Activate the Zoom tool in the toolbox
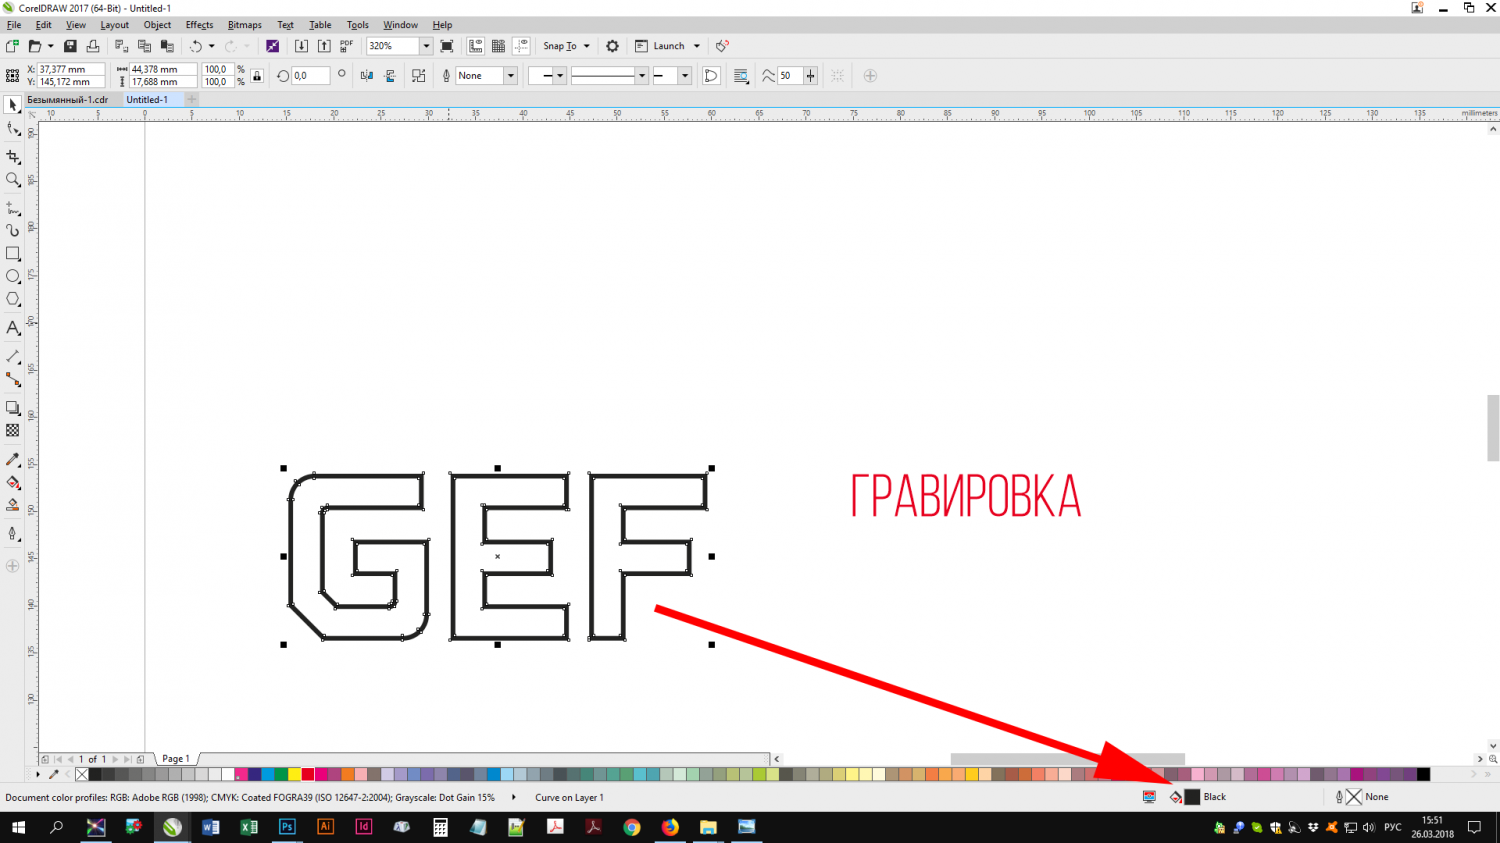Viewport: 1500px width, 843px height. [13, 180]
